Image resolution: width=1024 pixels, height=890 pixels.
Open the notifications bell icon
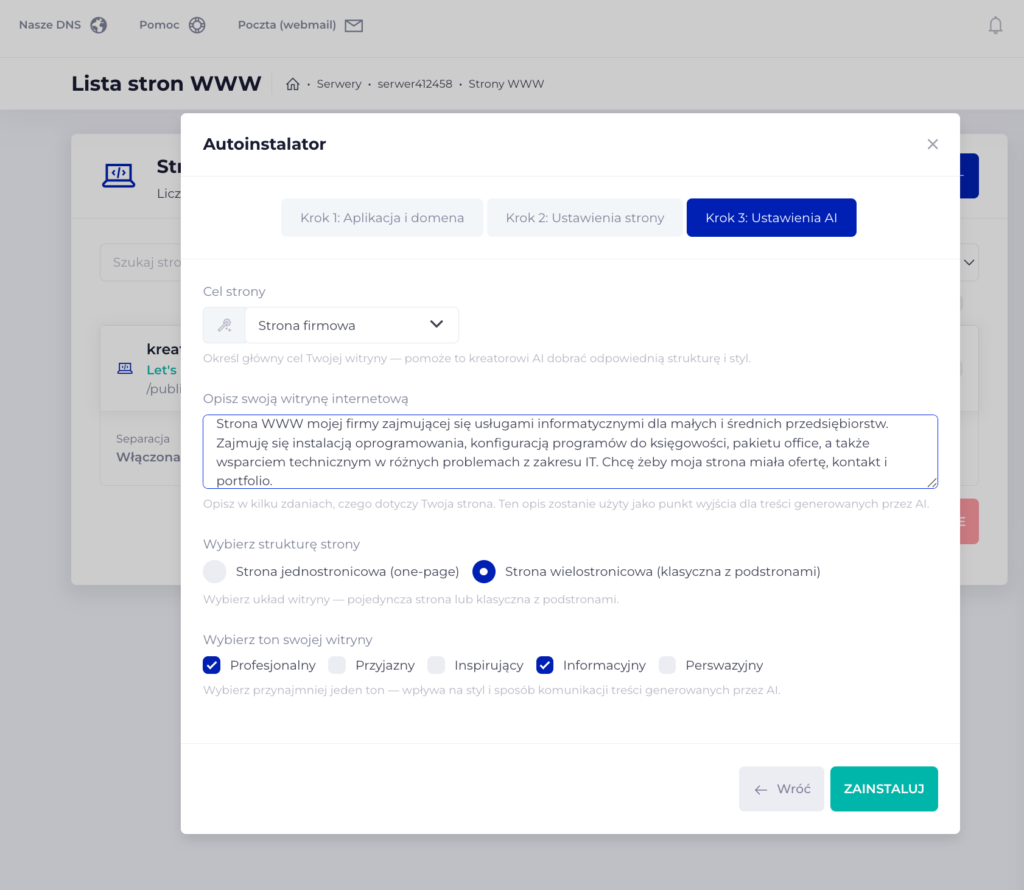click(x=995, y=26)
